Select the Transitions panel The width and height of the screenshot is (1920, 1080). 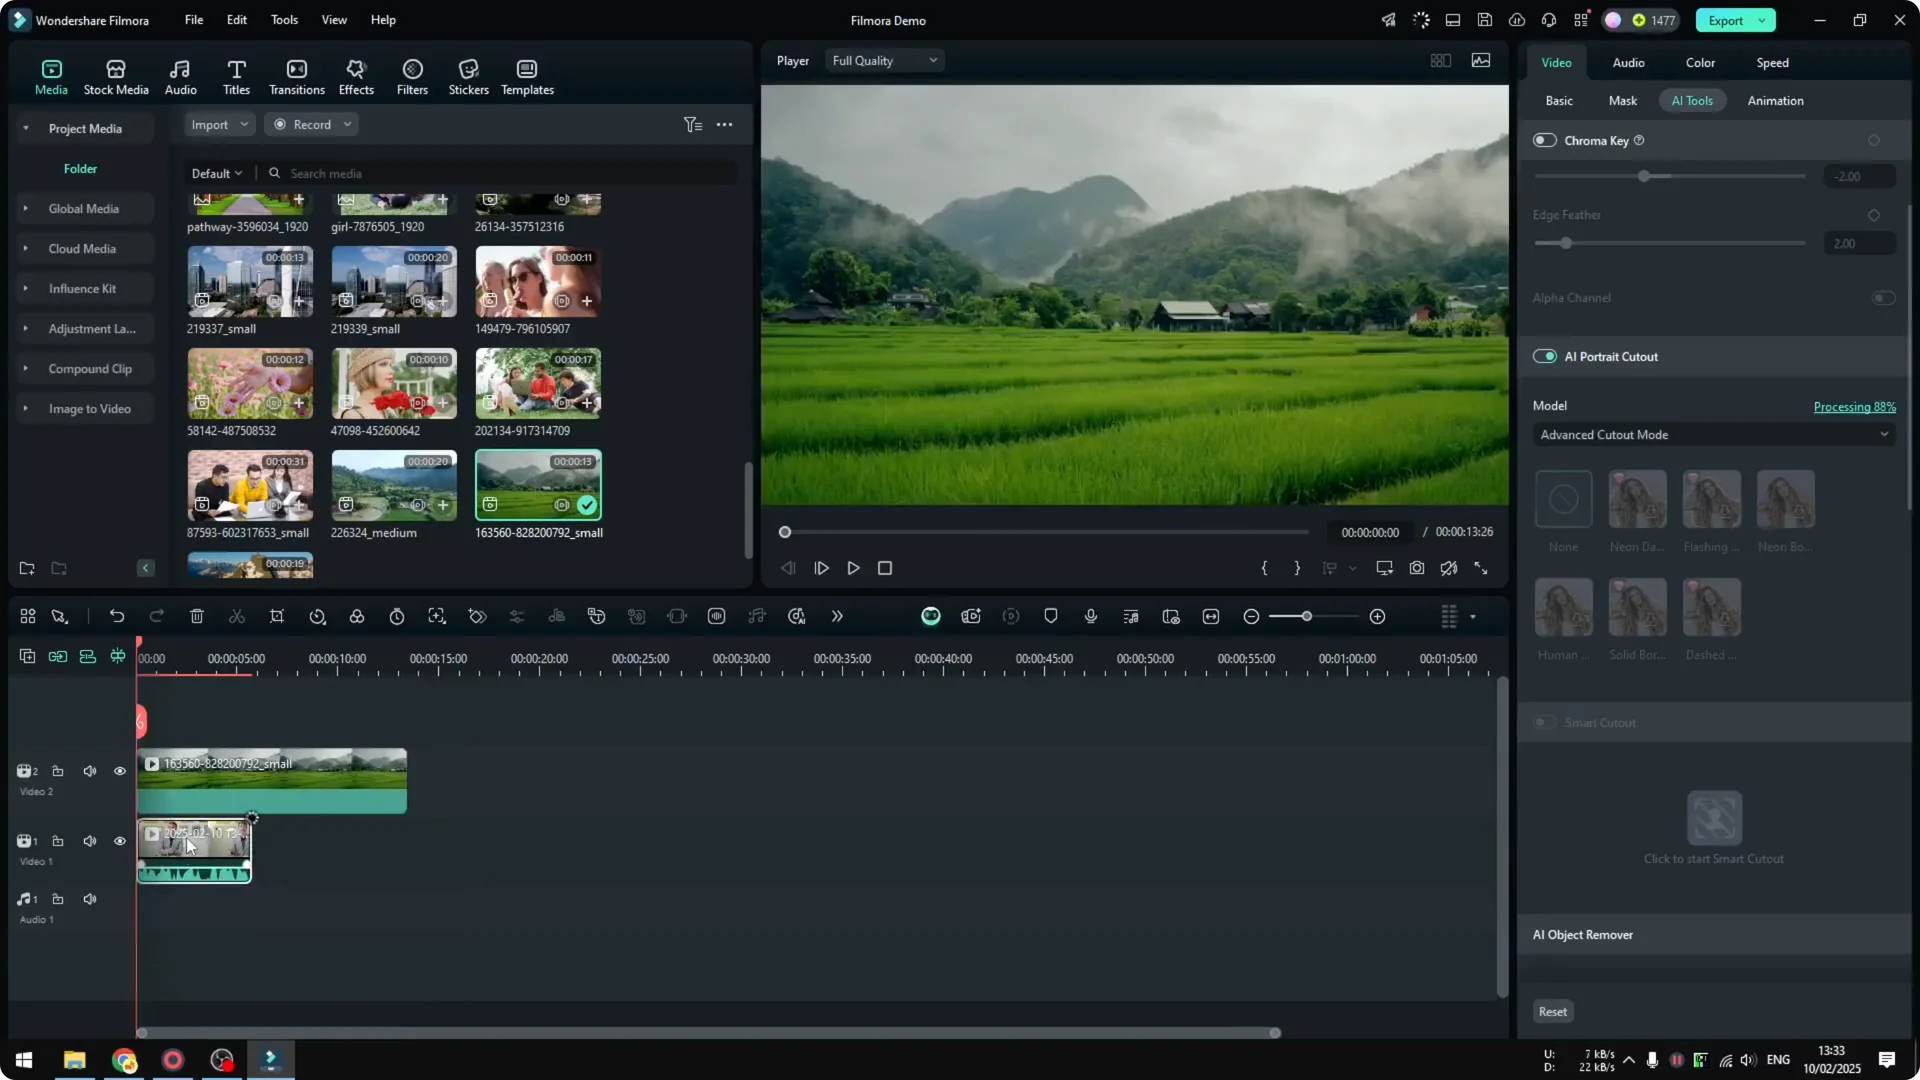296,76
